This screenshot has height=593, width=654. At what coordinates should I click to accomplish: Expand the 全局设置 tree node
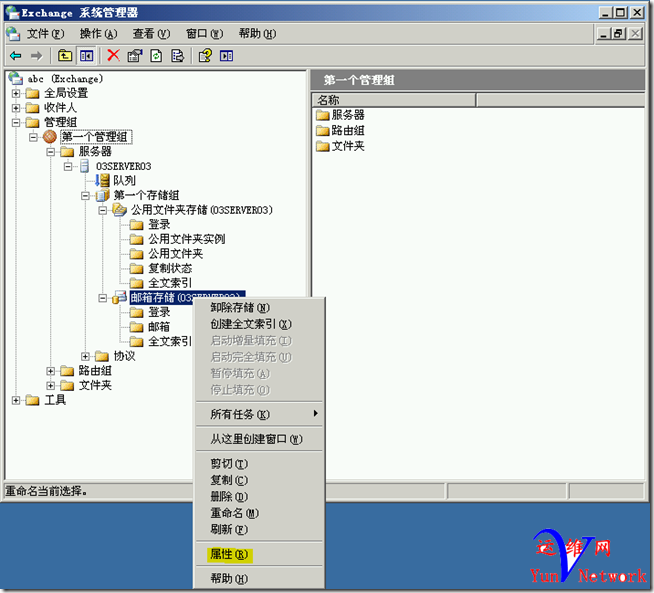[16, 93]
